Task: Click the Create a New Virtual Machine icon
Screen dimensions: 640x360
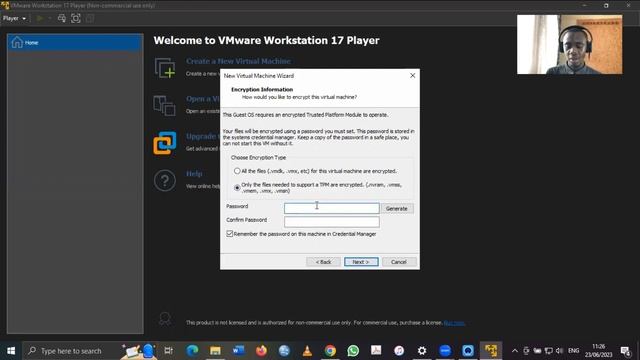Action: 165,68
